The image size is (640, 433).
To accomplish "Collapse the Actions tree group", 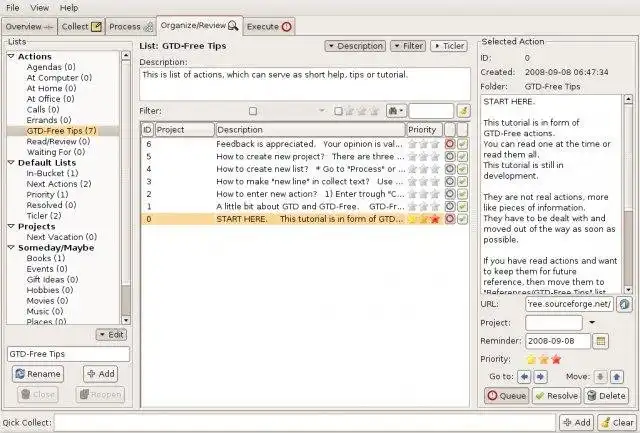I will click(x=11, y=56).
